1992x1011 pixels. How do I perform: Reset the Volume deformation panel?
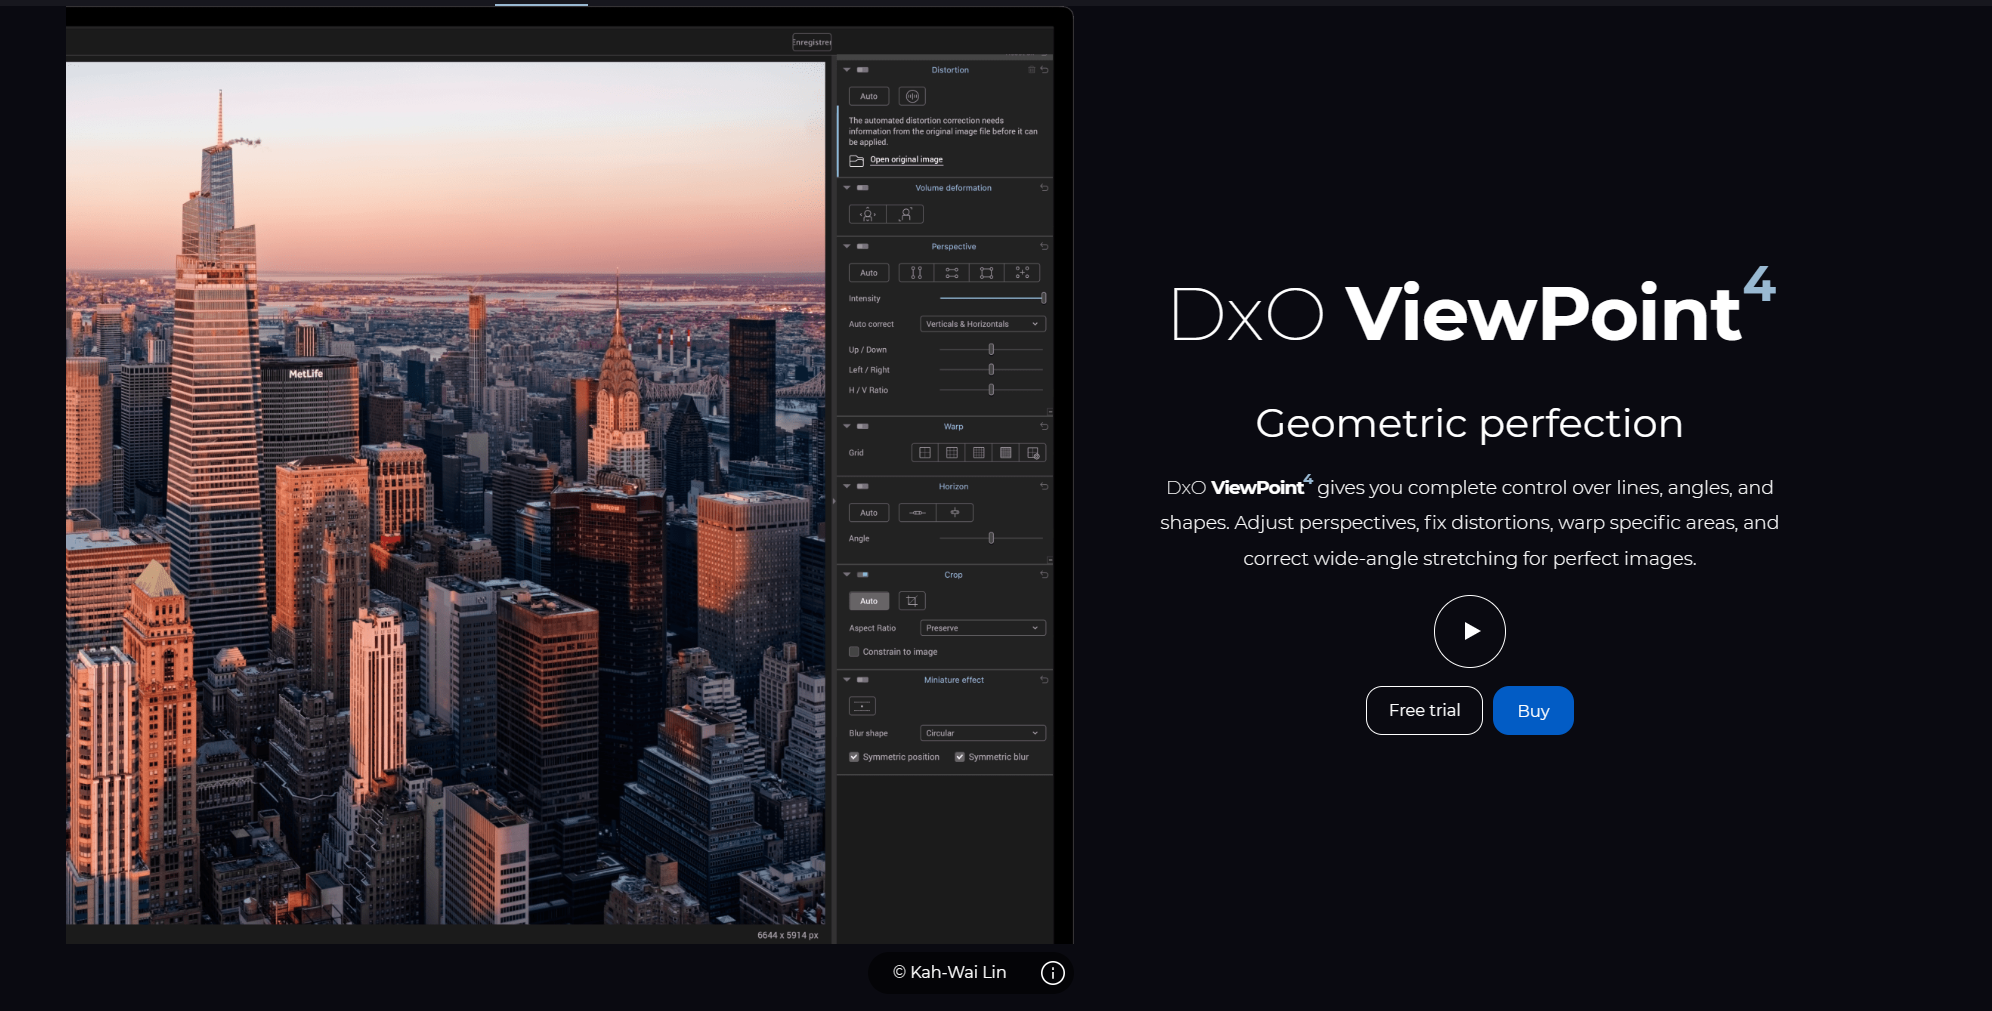tap(1044, 188)
